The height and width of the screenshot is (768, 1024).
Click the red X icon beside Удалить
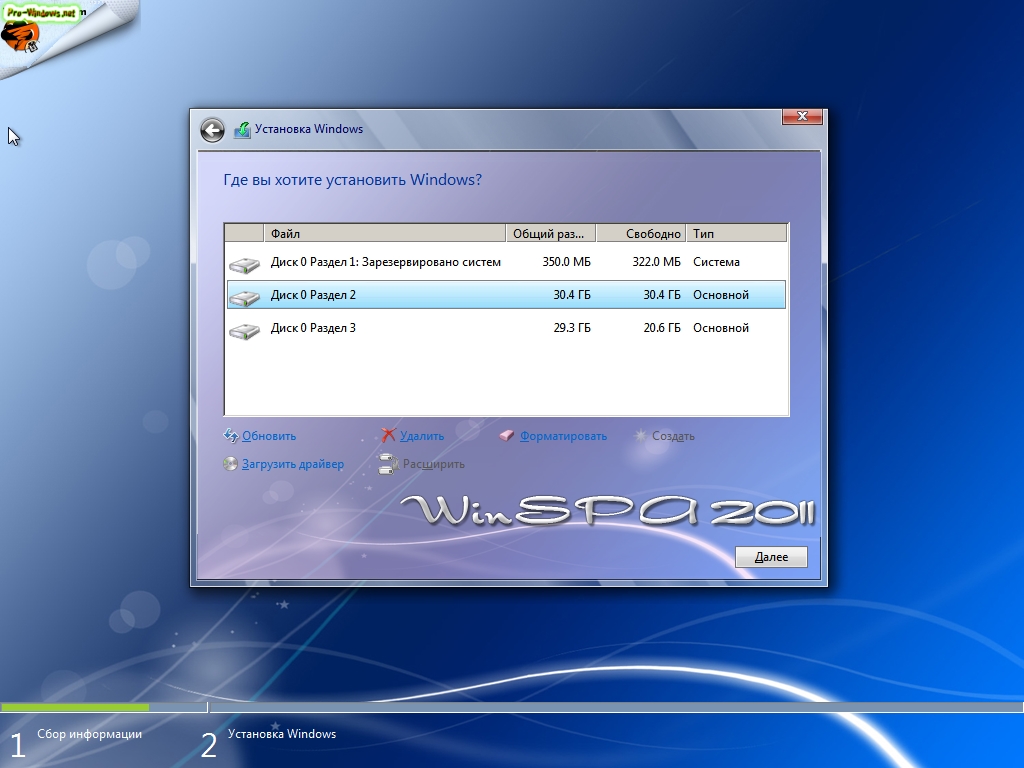389,436
